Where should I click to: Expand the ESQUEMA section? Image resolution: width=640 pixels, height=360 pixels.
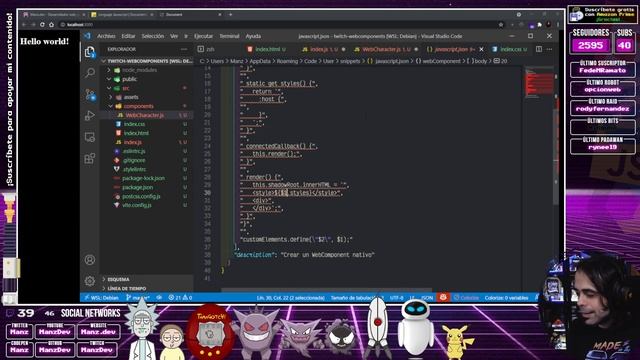click(118, 279)
